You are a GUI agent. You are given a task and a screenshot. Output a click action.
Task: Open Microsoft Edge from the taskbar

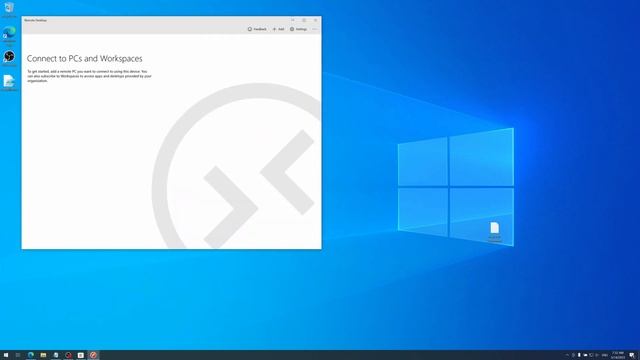click(x=31, y=355)
